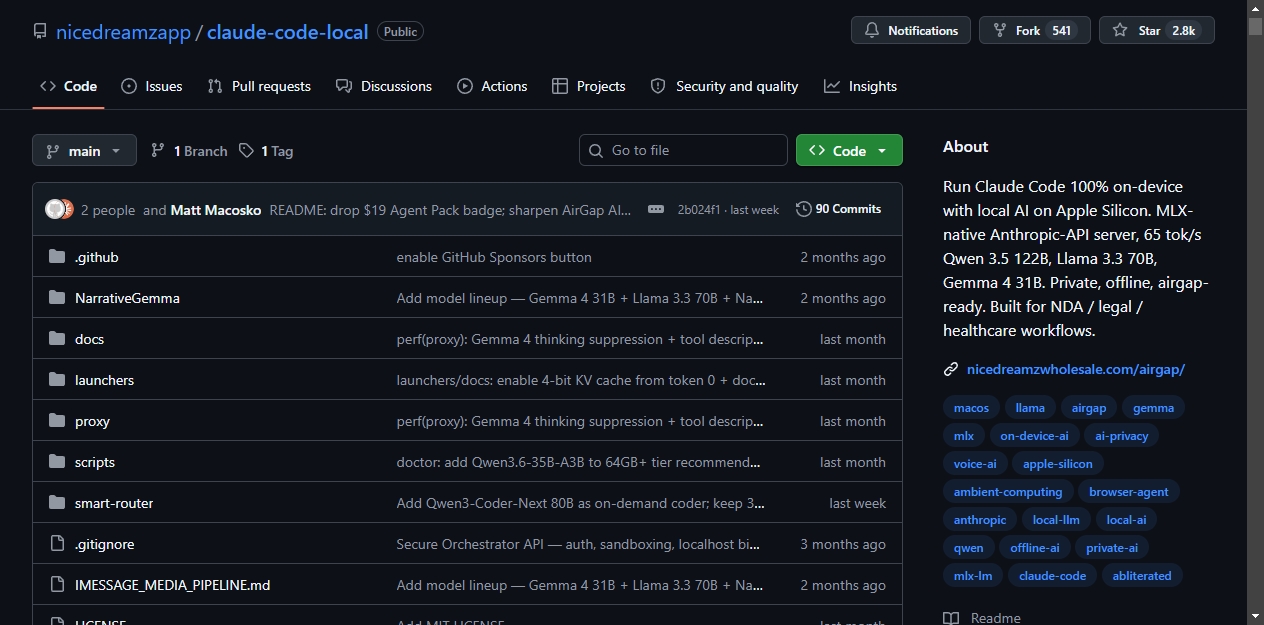Select the anthropic topic tag
The image size is (1264, 625).
[980, 520]
